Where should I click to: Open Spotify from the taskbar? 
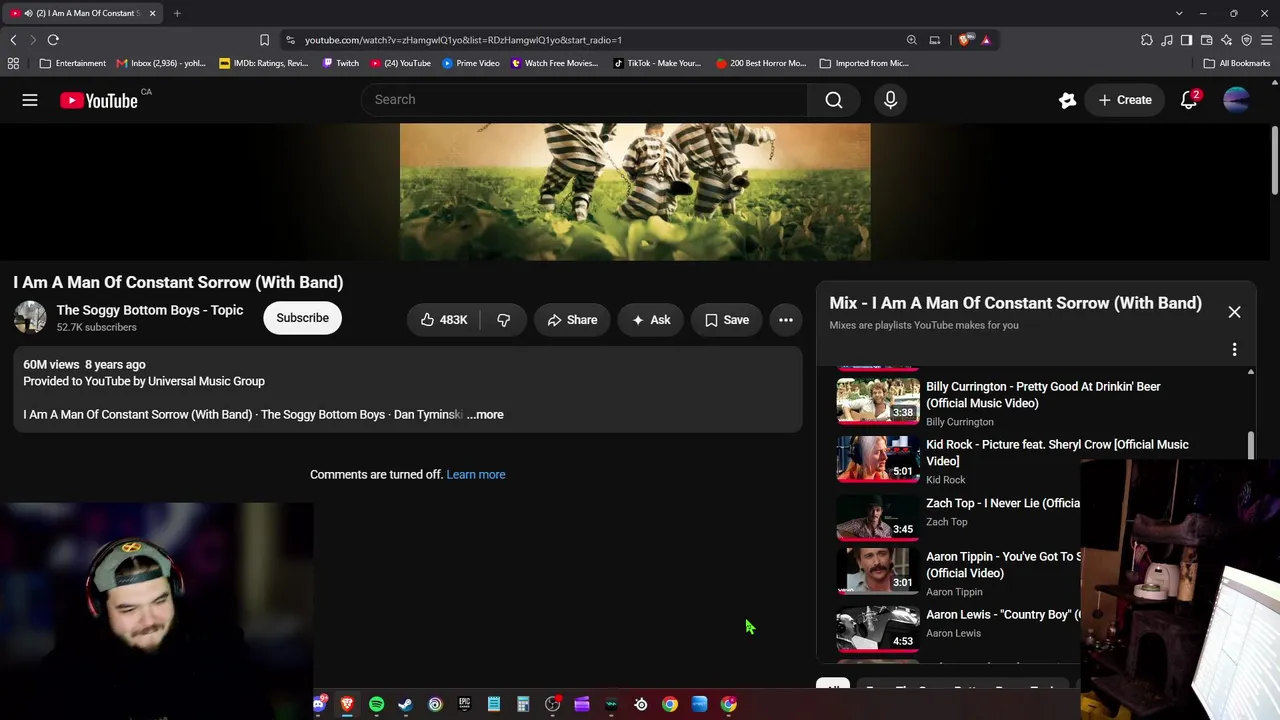376,704
